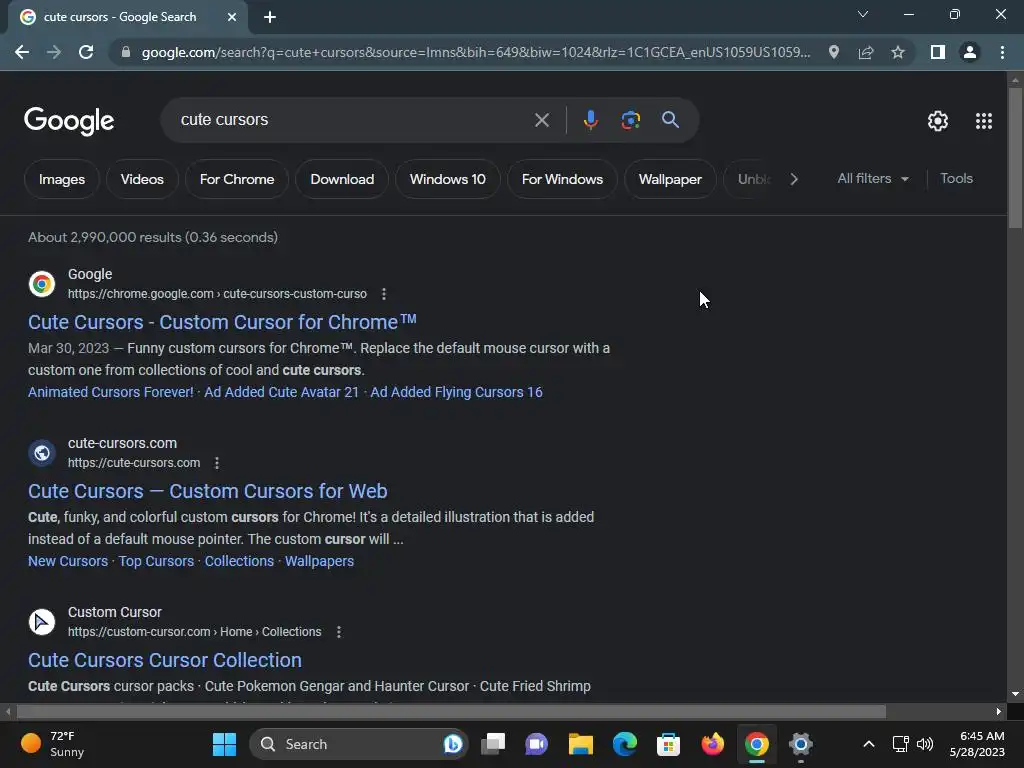Share this page from address bar
Image resolution: width=1024 pixels, height=768 pixels.
tap(866, 52)
